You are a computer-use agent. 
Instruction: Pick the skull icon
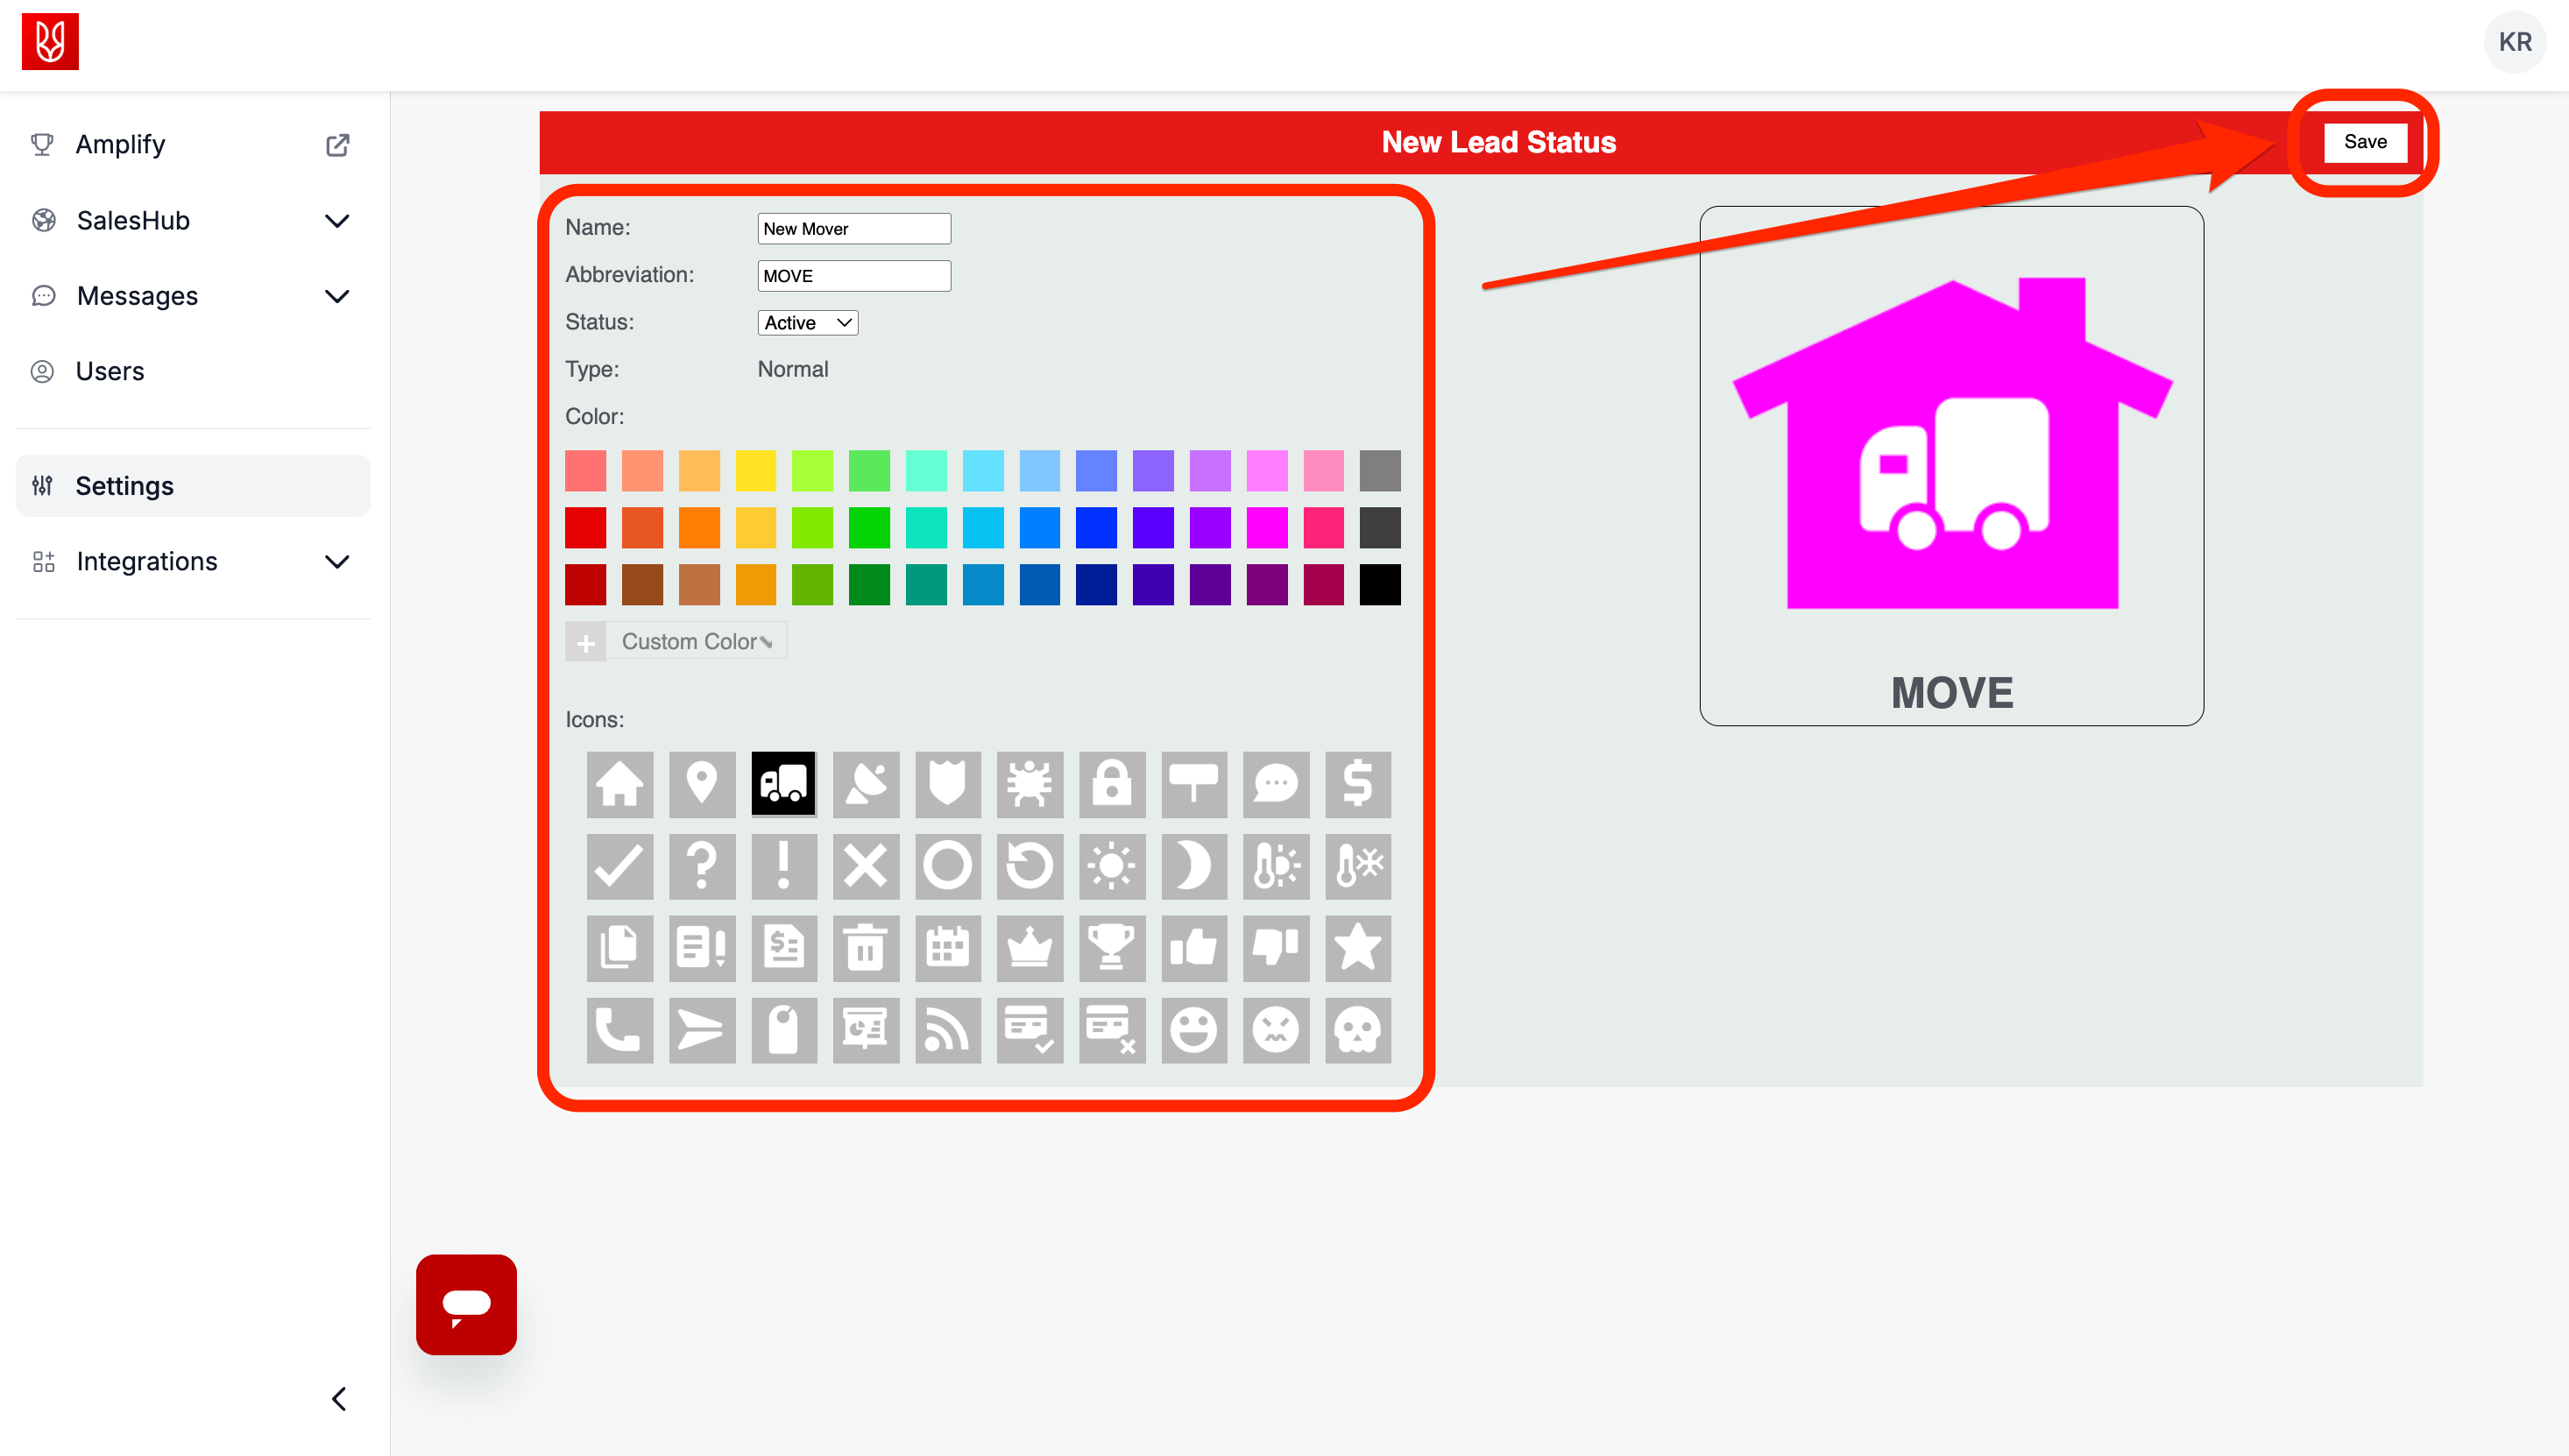point(1357,1029)
